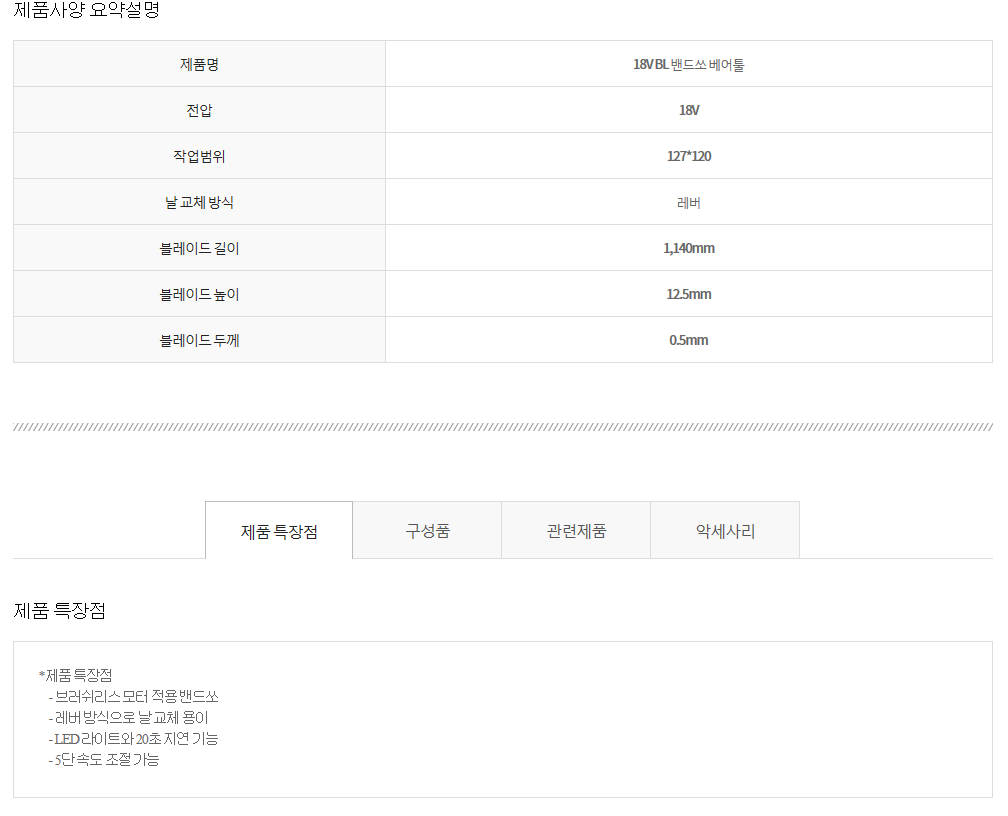The image size is (1008, 816).
Task: Switch to the 제품 특장점 tab
Action: pos(279,531)
